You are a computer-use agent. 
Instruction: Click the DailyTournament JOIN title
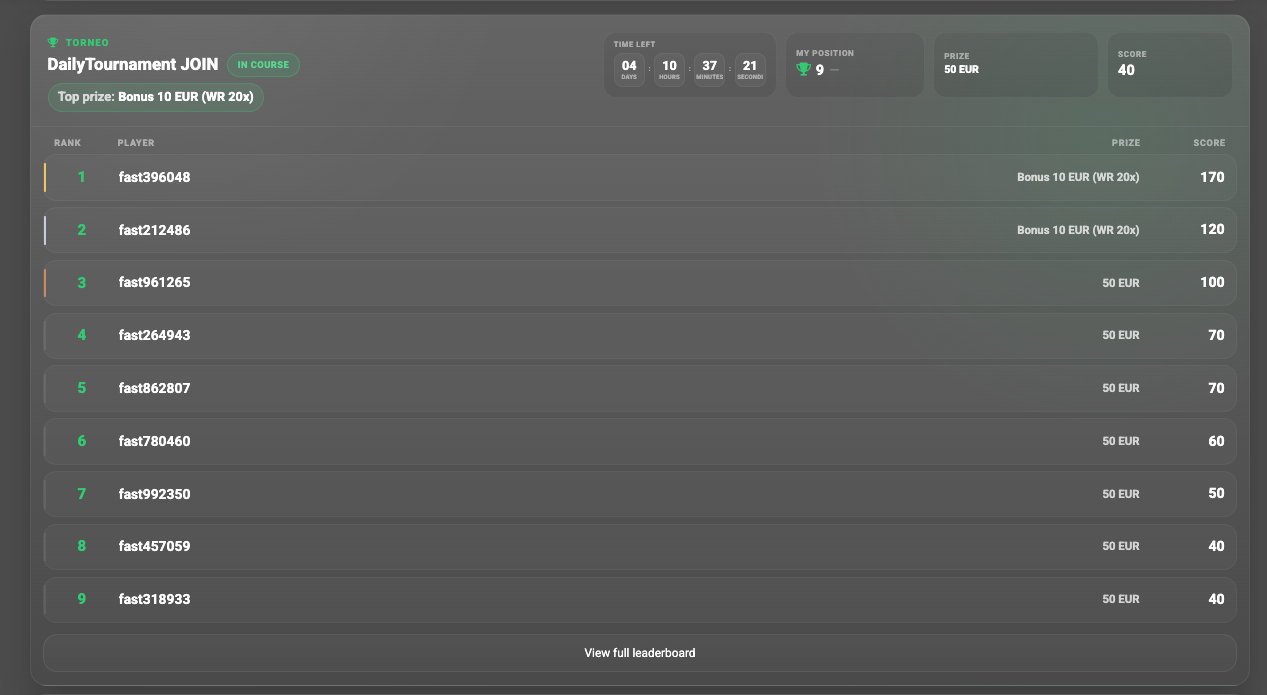click(x=132, y=65)
